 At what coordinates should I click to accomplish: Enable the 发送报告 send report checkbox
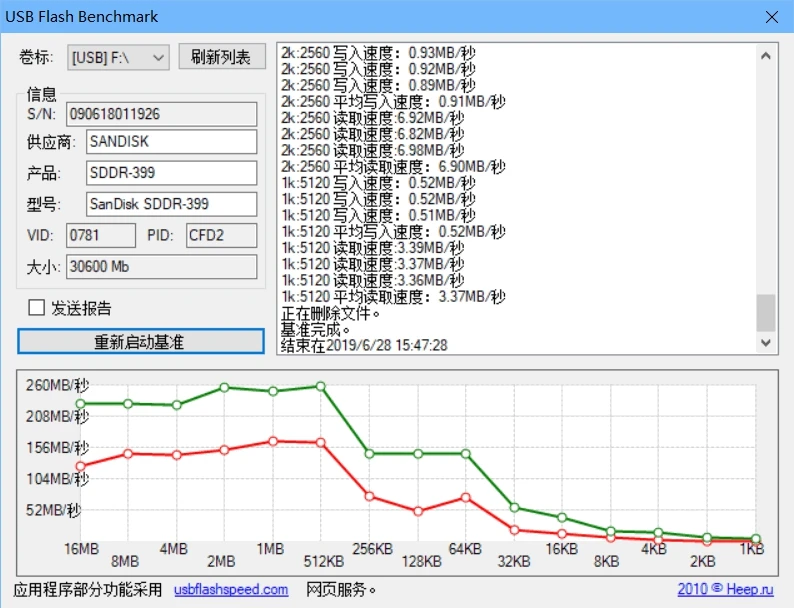(x=37, y=308)
